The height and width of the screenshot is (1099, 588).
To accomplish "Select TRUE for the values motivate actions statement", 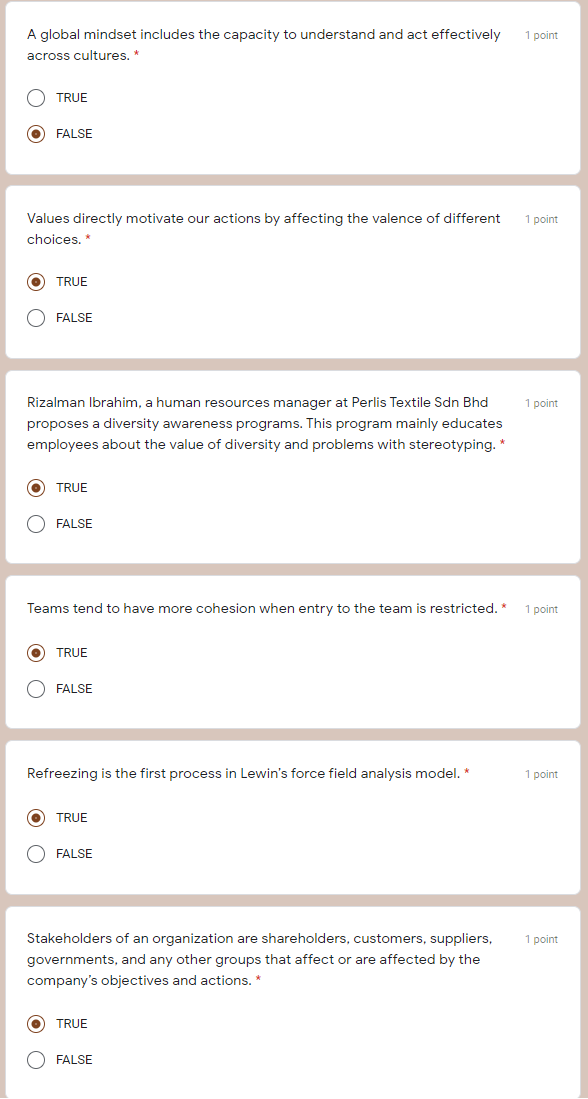I will point(36,281).
